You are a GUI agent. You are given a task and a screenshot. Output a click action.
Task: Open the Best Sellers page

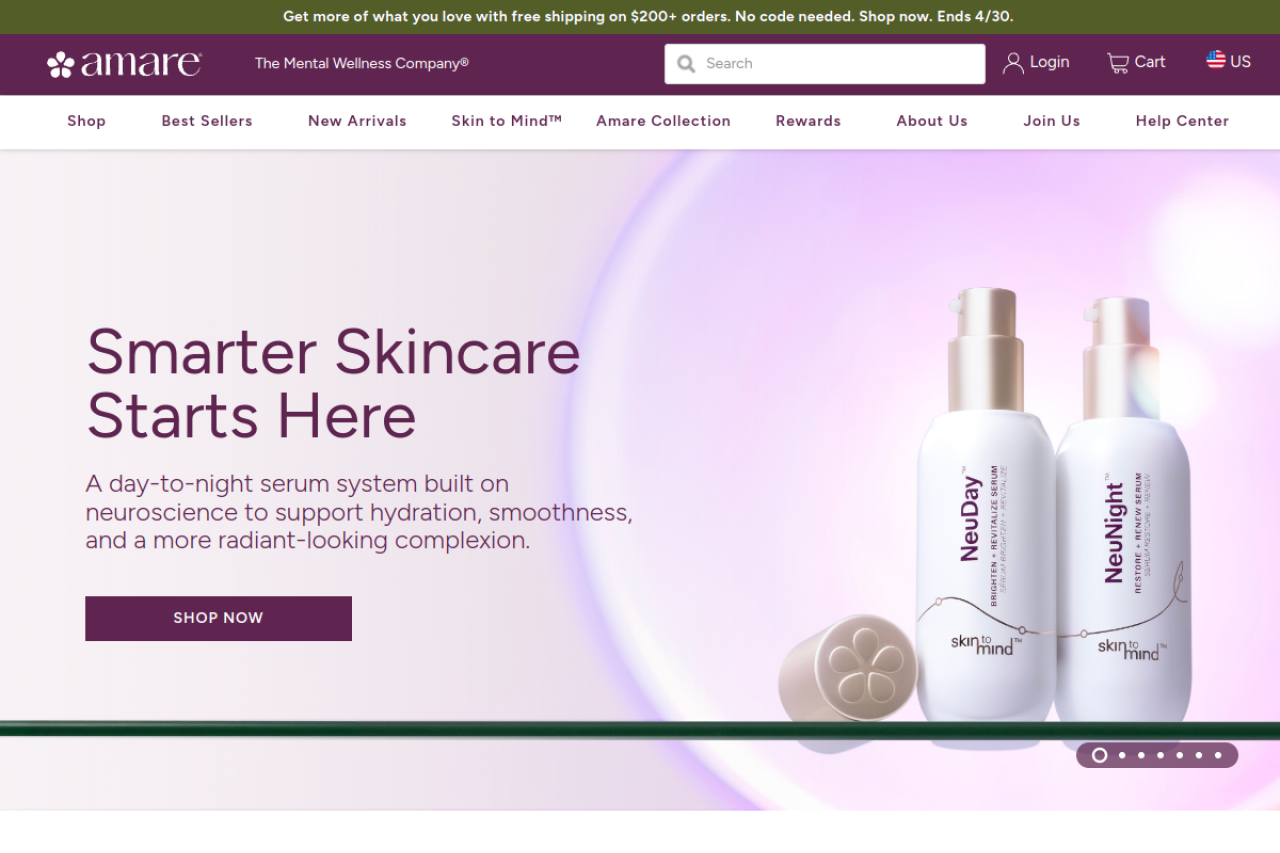tap(207, 121)
